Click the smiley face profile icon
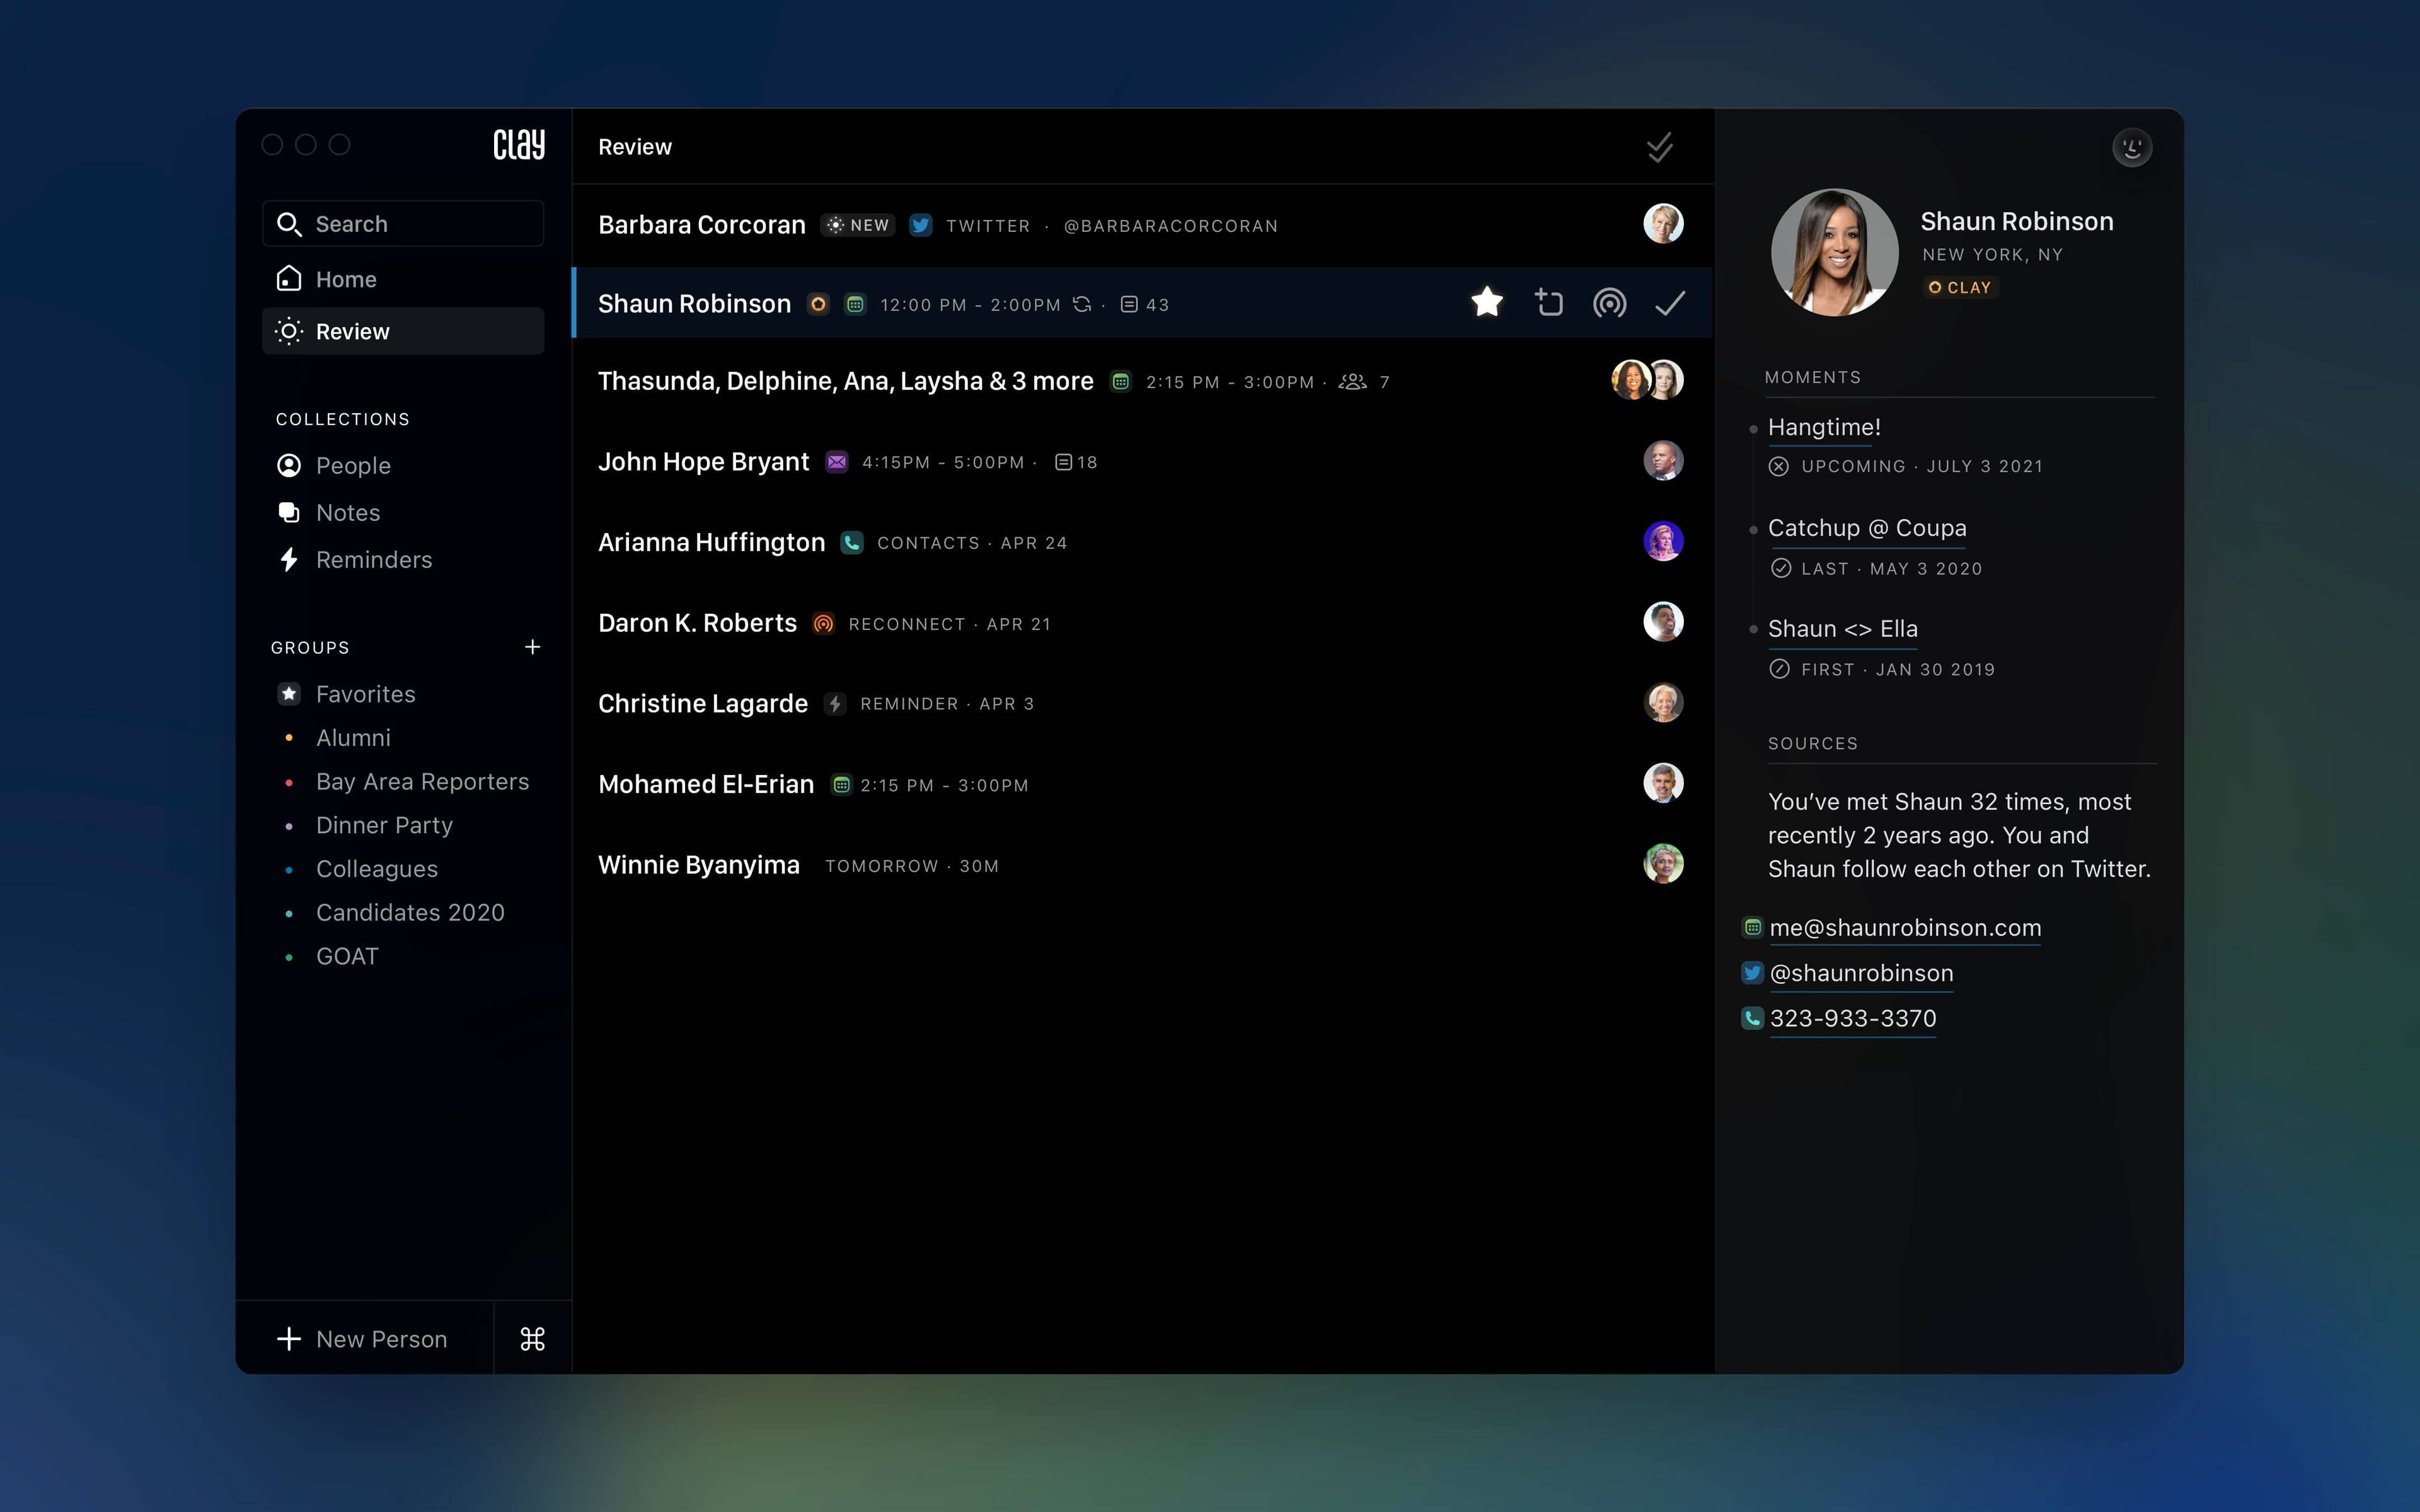The image size is (2420, 1512). click(x=2132, y=147)
